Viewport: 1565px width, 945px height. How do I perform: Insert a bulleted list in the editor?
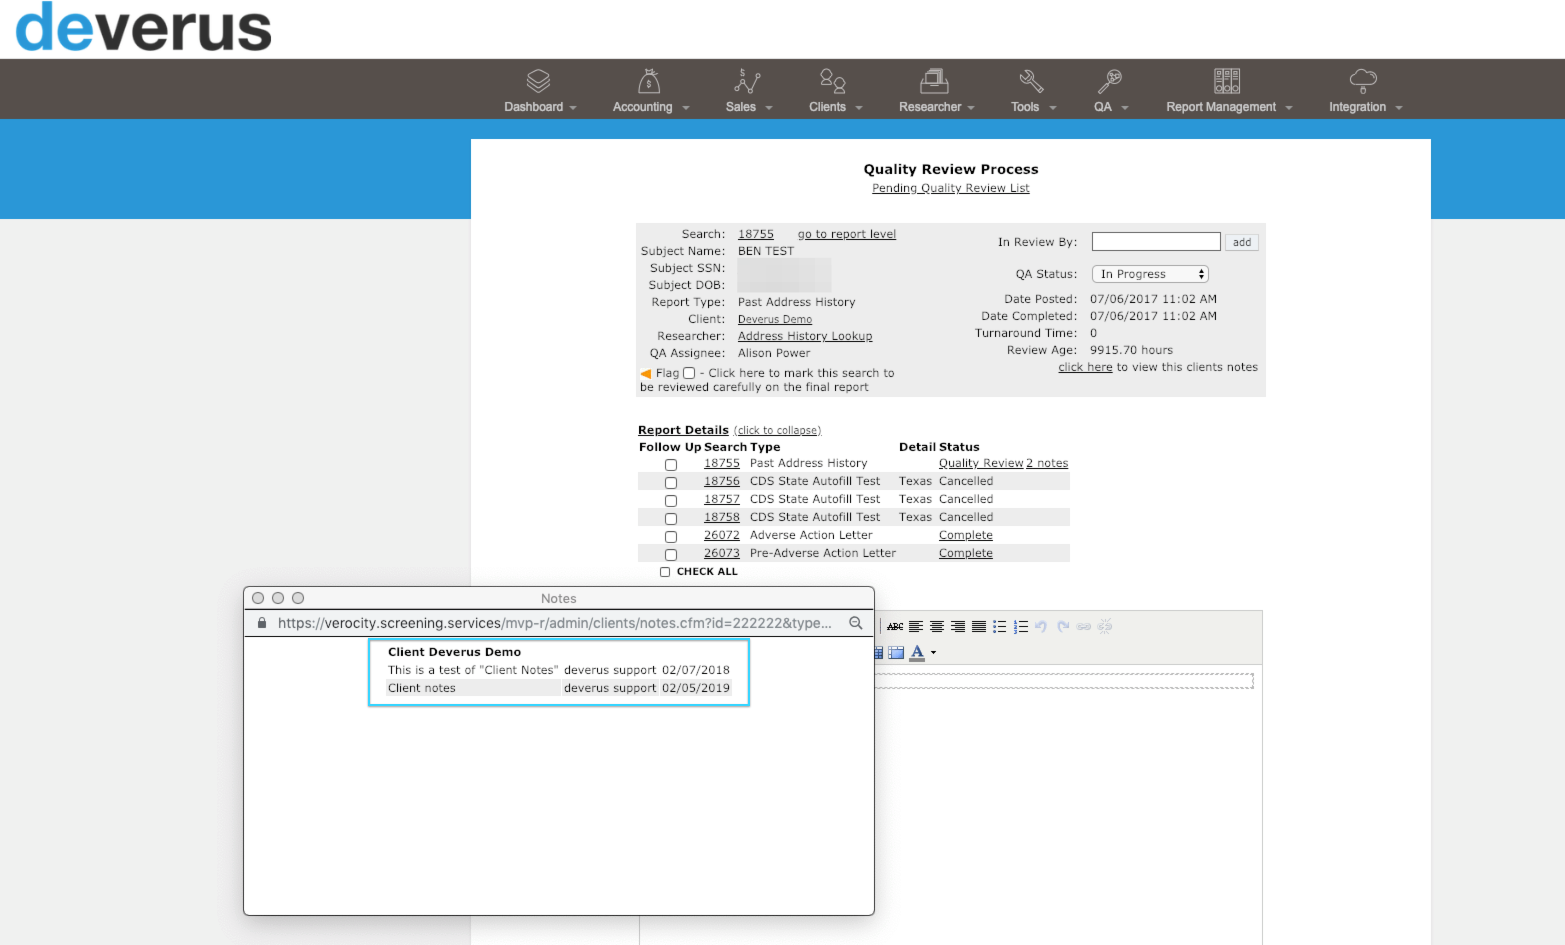pyautogui.click(x=999, y=627)
